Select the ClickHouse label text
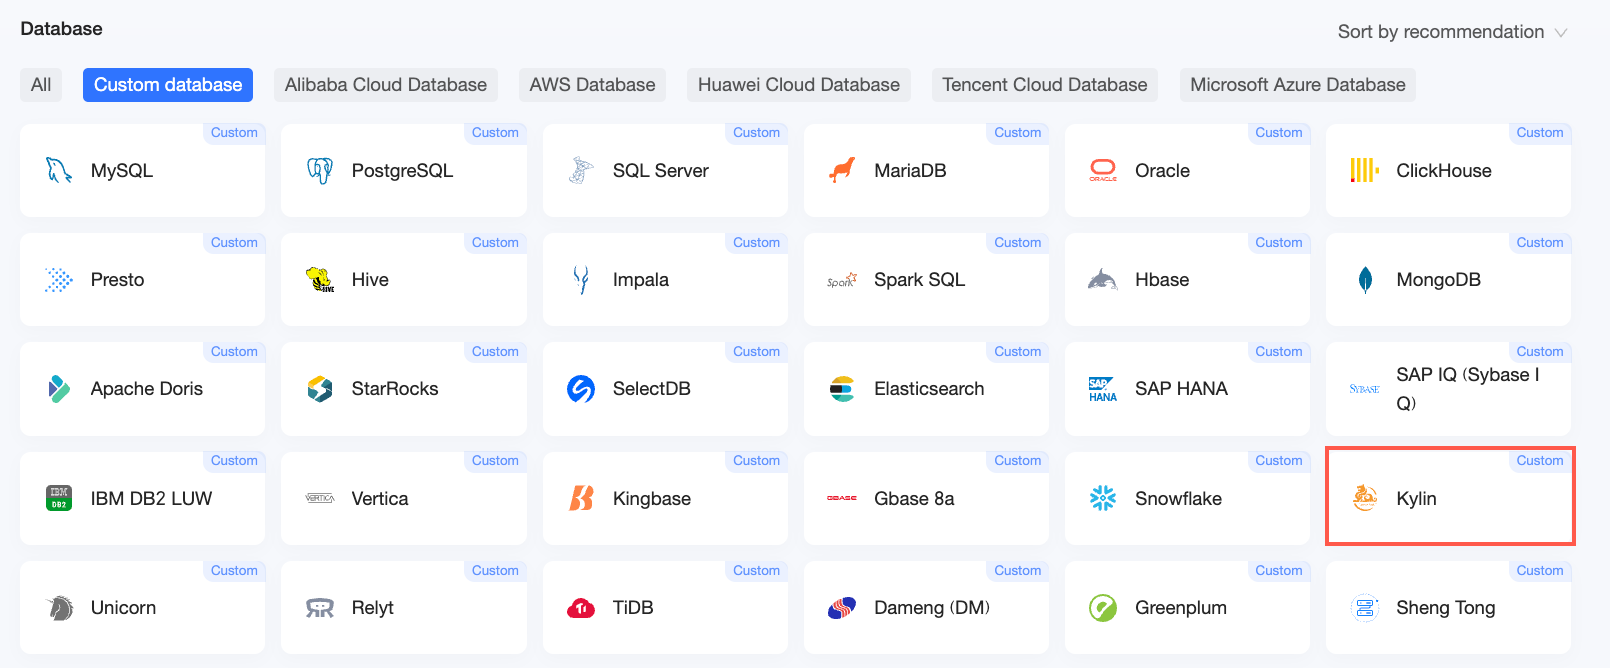This screenshot has width=1610, height=668. click(x=1444, y=171)
